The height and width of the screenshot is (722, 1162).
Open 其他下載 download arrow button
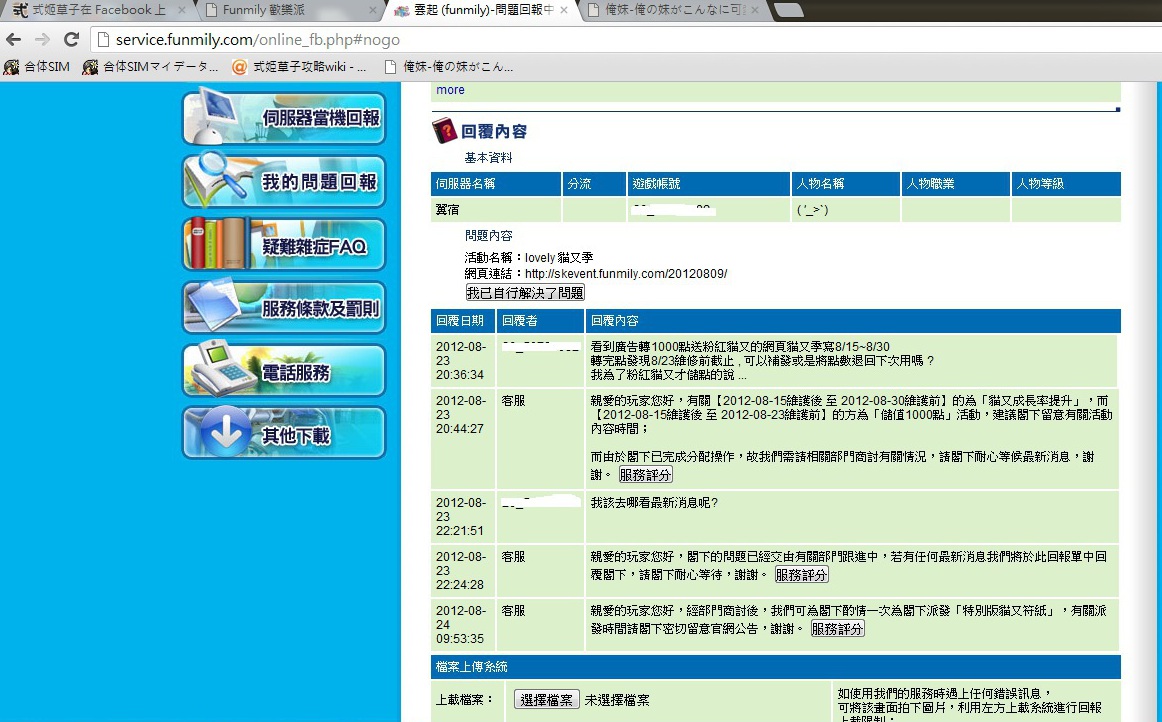point(284,434)
